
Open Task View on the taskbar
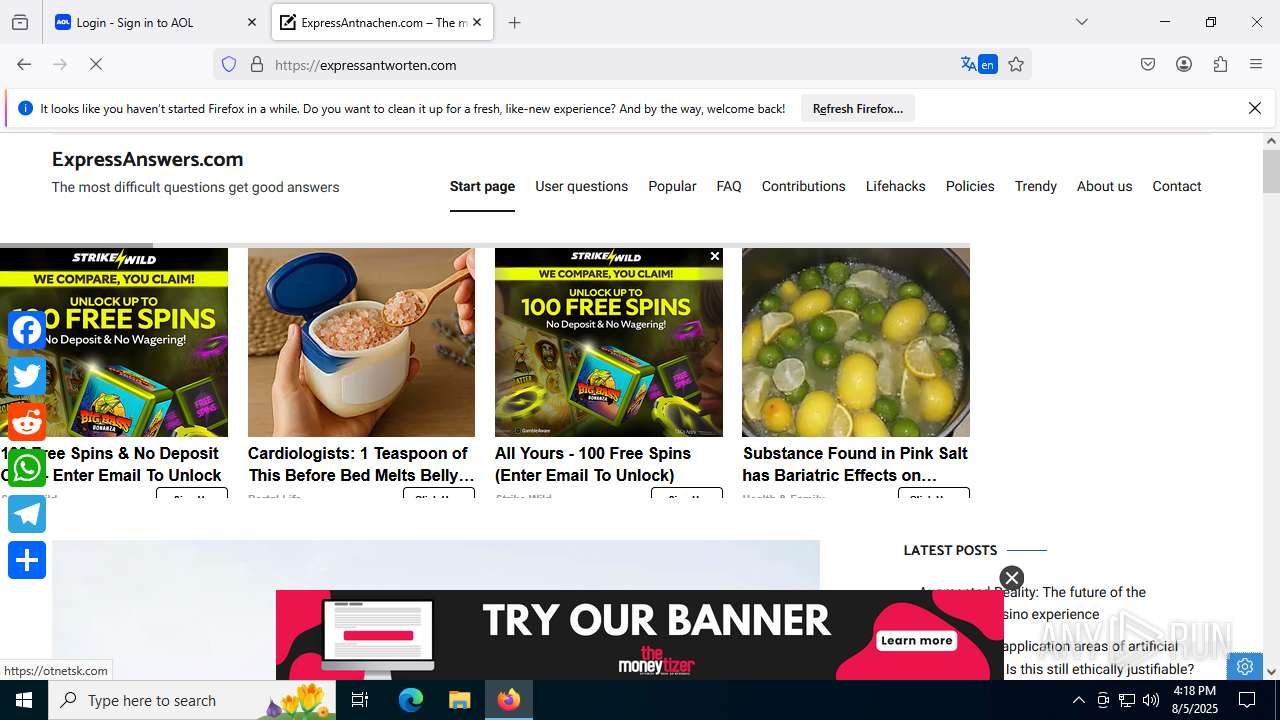[361, 700]
